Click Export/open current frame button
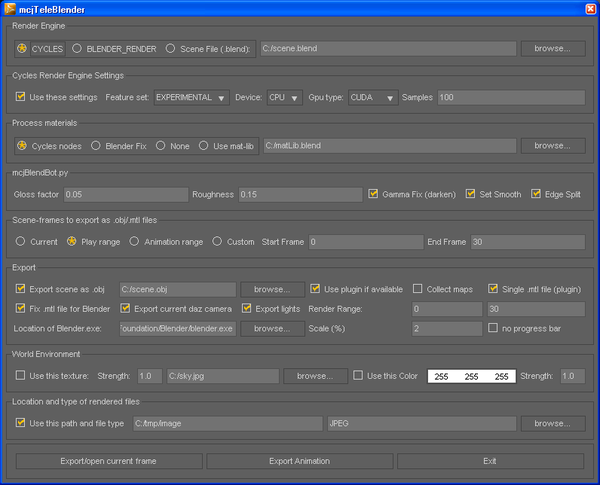Screen dimensions: 600x485 tap(109, 461)
